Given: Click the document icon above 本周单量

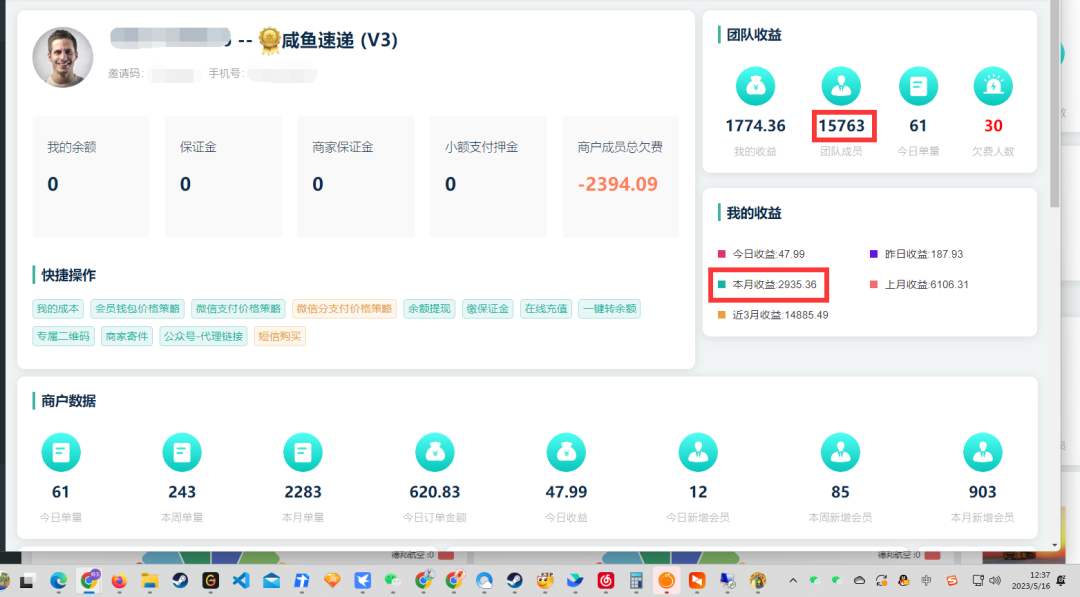Looking at the screenshot, I should [182, 452].
